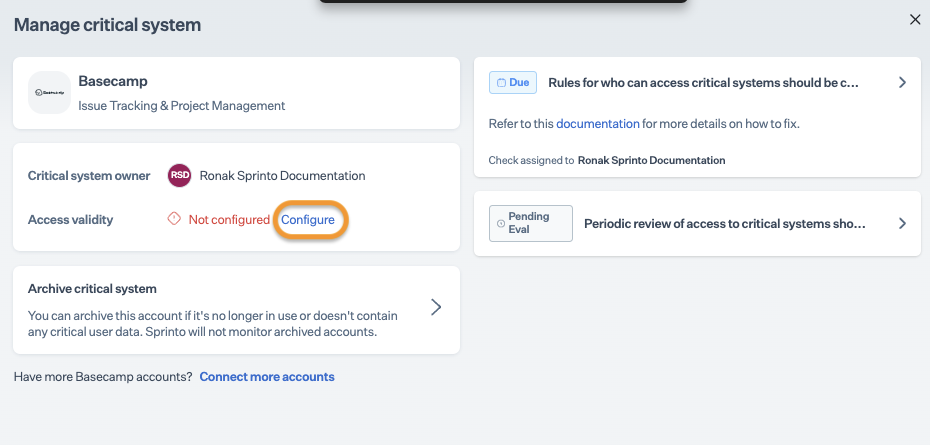Screen dimensions: 930x445
Task: Expand the Archive critical system chevron
Action: (436, 307)
